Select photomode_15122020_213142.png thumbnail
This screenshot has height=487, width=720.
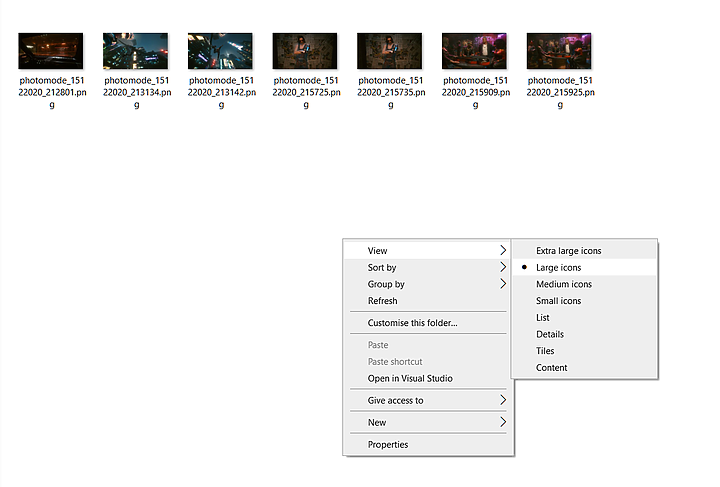pos(220,51)
